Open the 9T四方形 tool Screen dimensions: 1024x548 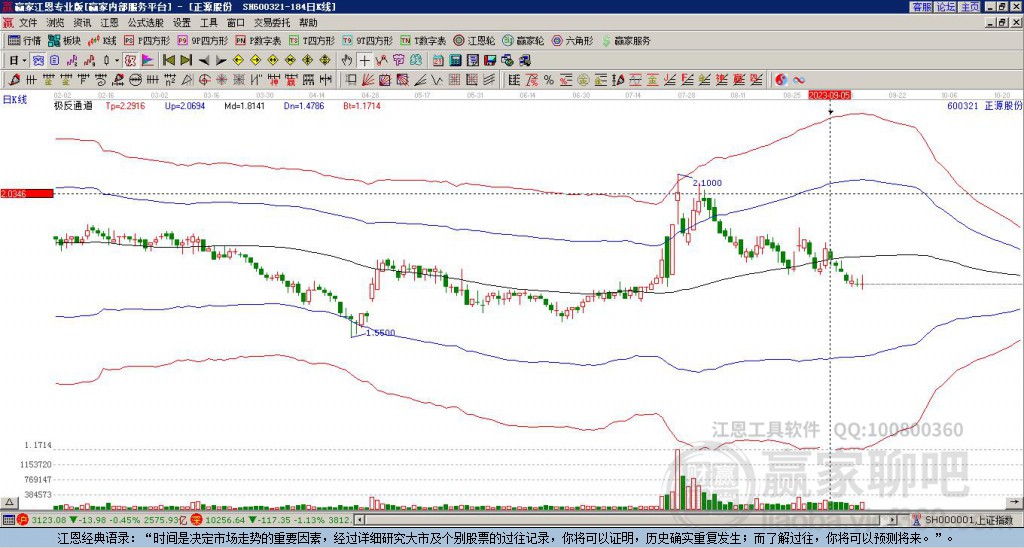coord(368,40)
